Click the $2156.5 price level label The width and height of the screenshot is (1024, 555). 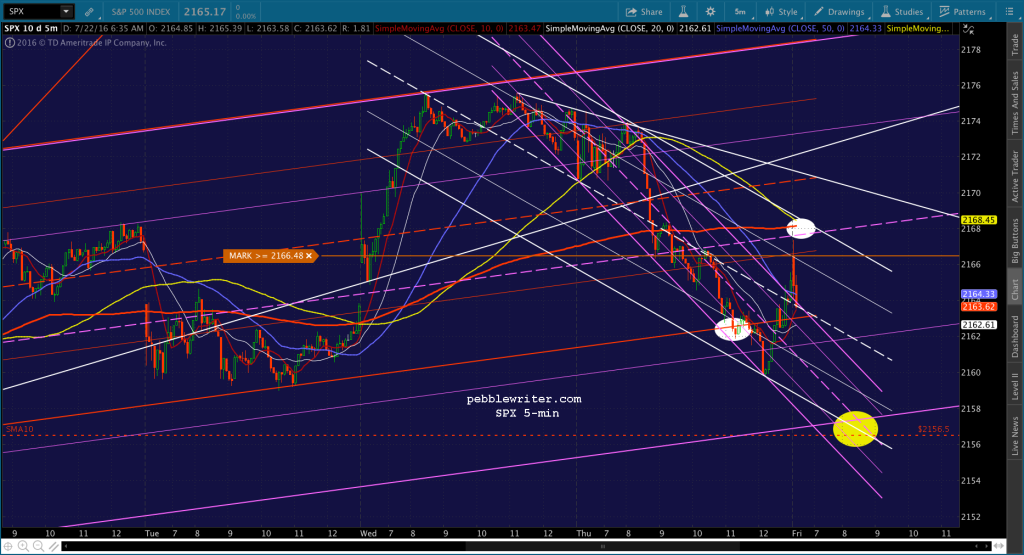[933, 429]
